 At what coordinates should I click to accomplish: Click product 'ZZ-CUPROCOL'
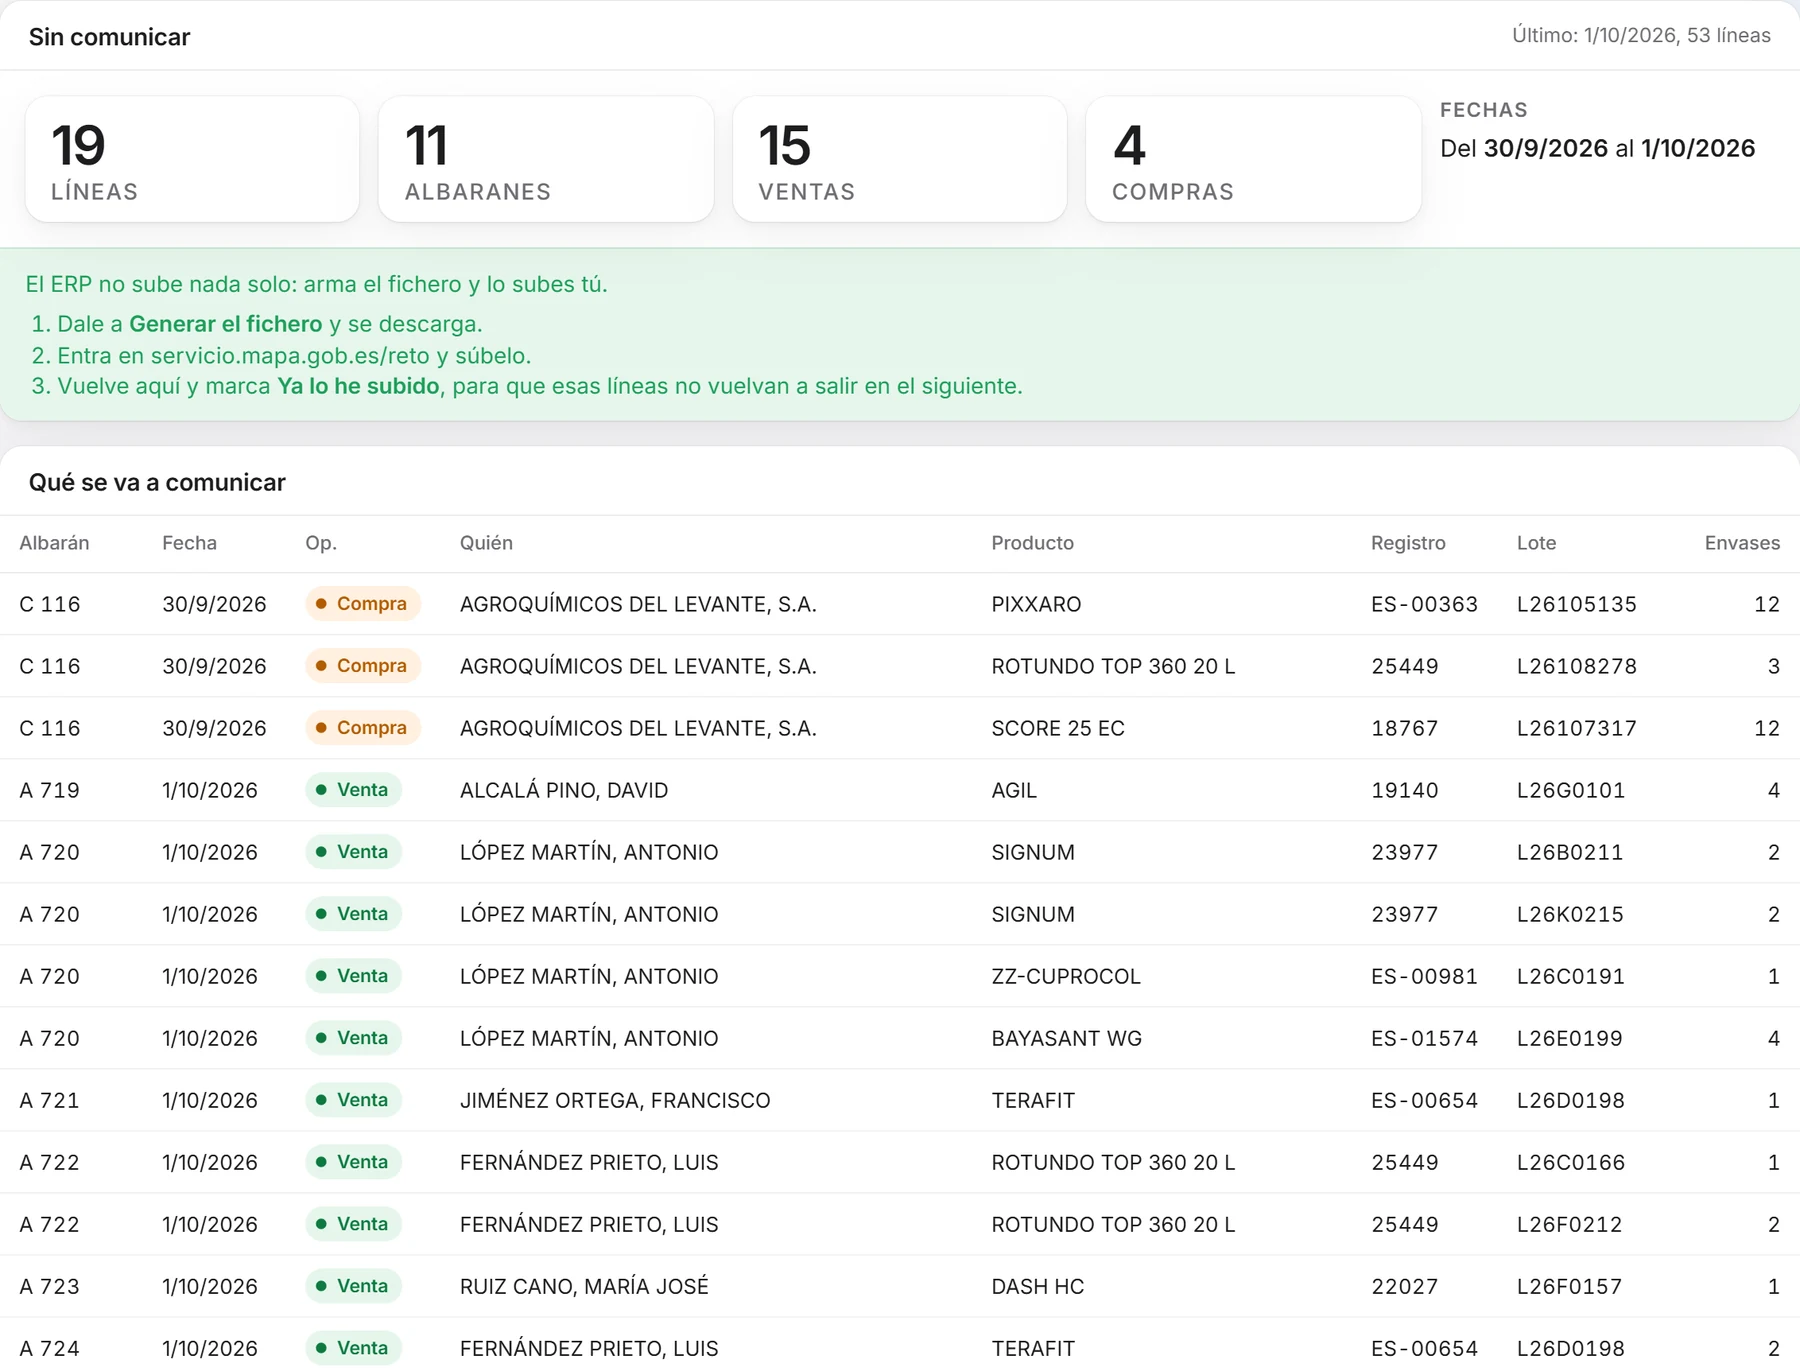pyautogui.click(x=1066, y=976)
